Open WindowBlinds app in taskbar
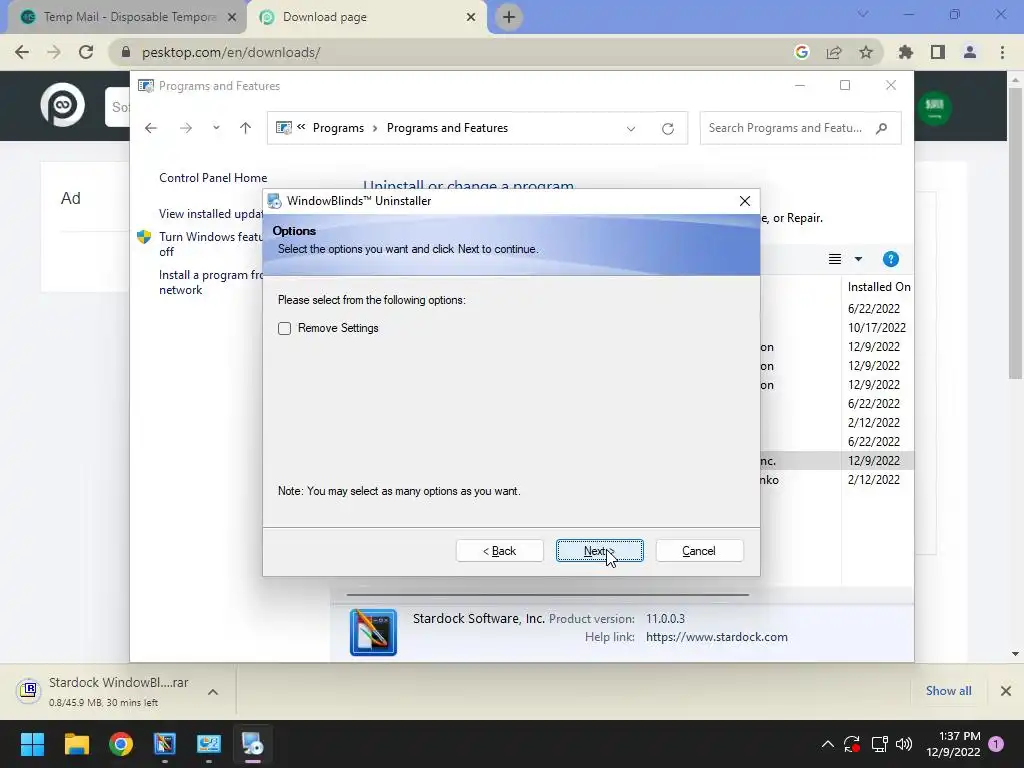Screen dimensions: 1024x768 pos(165,744)
